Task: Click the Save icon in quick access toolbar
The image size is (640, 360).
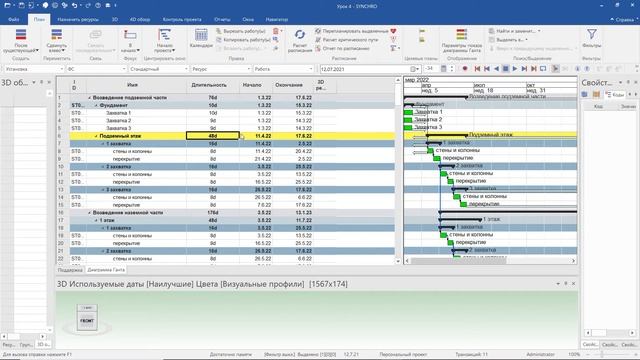Action: pyautogui.click(x=22, y=6)
